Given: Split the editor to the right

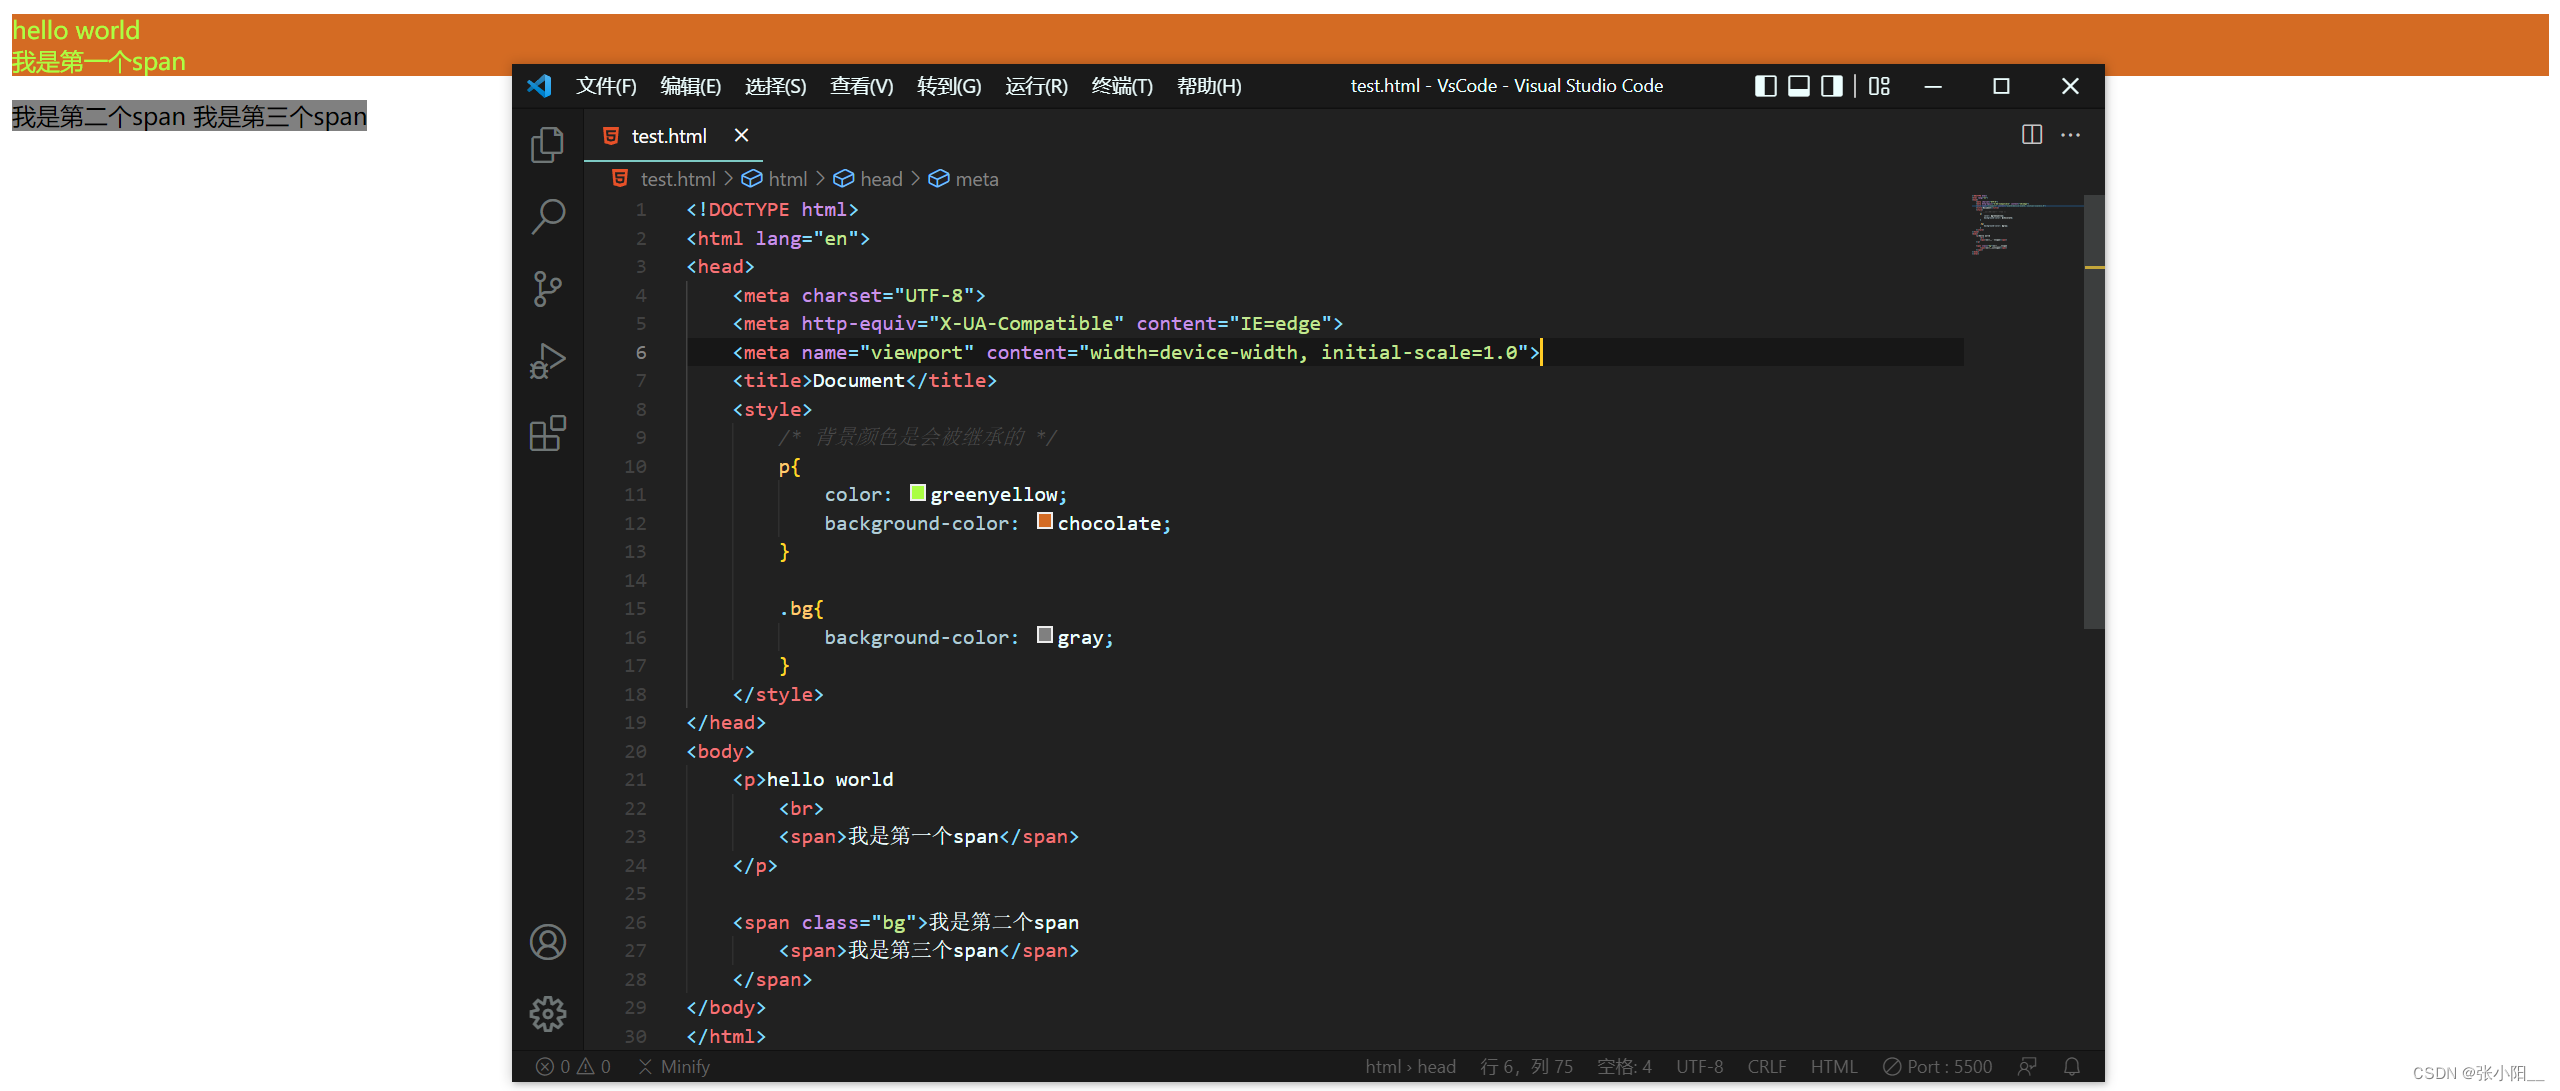Looking at the screenshot, I should point(2031,135).
